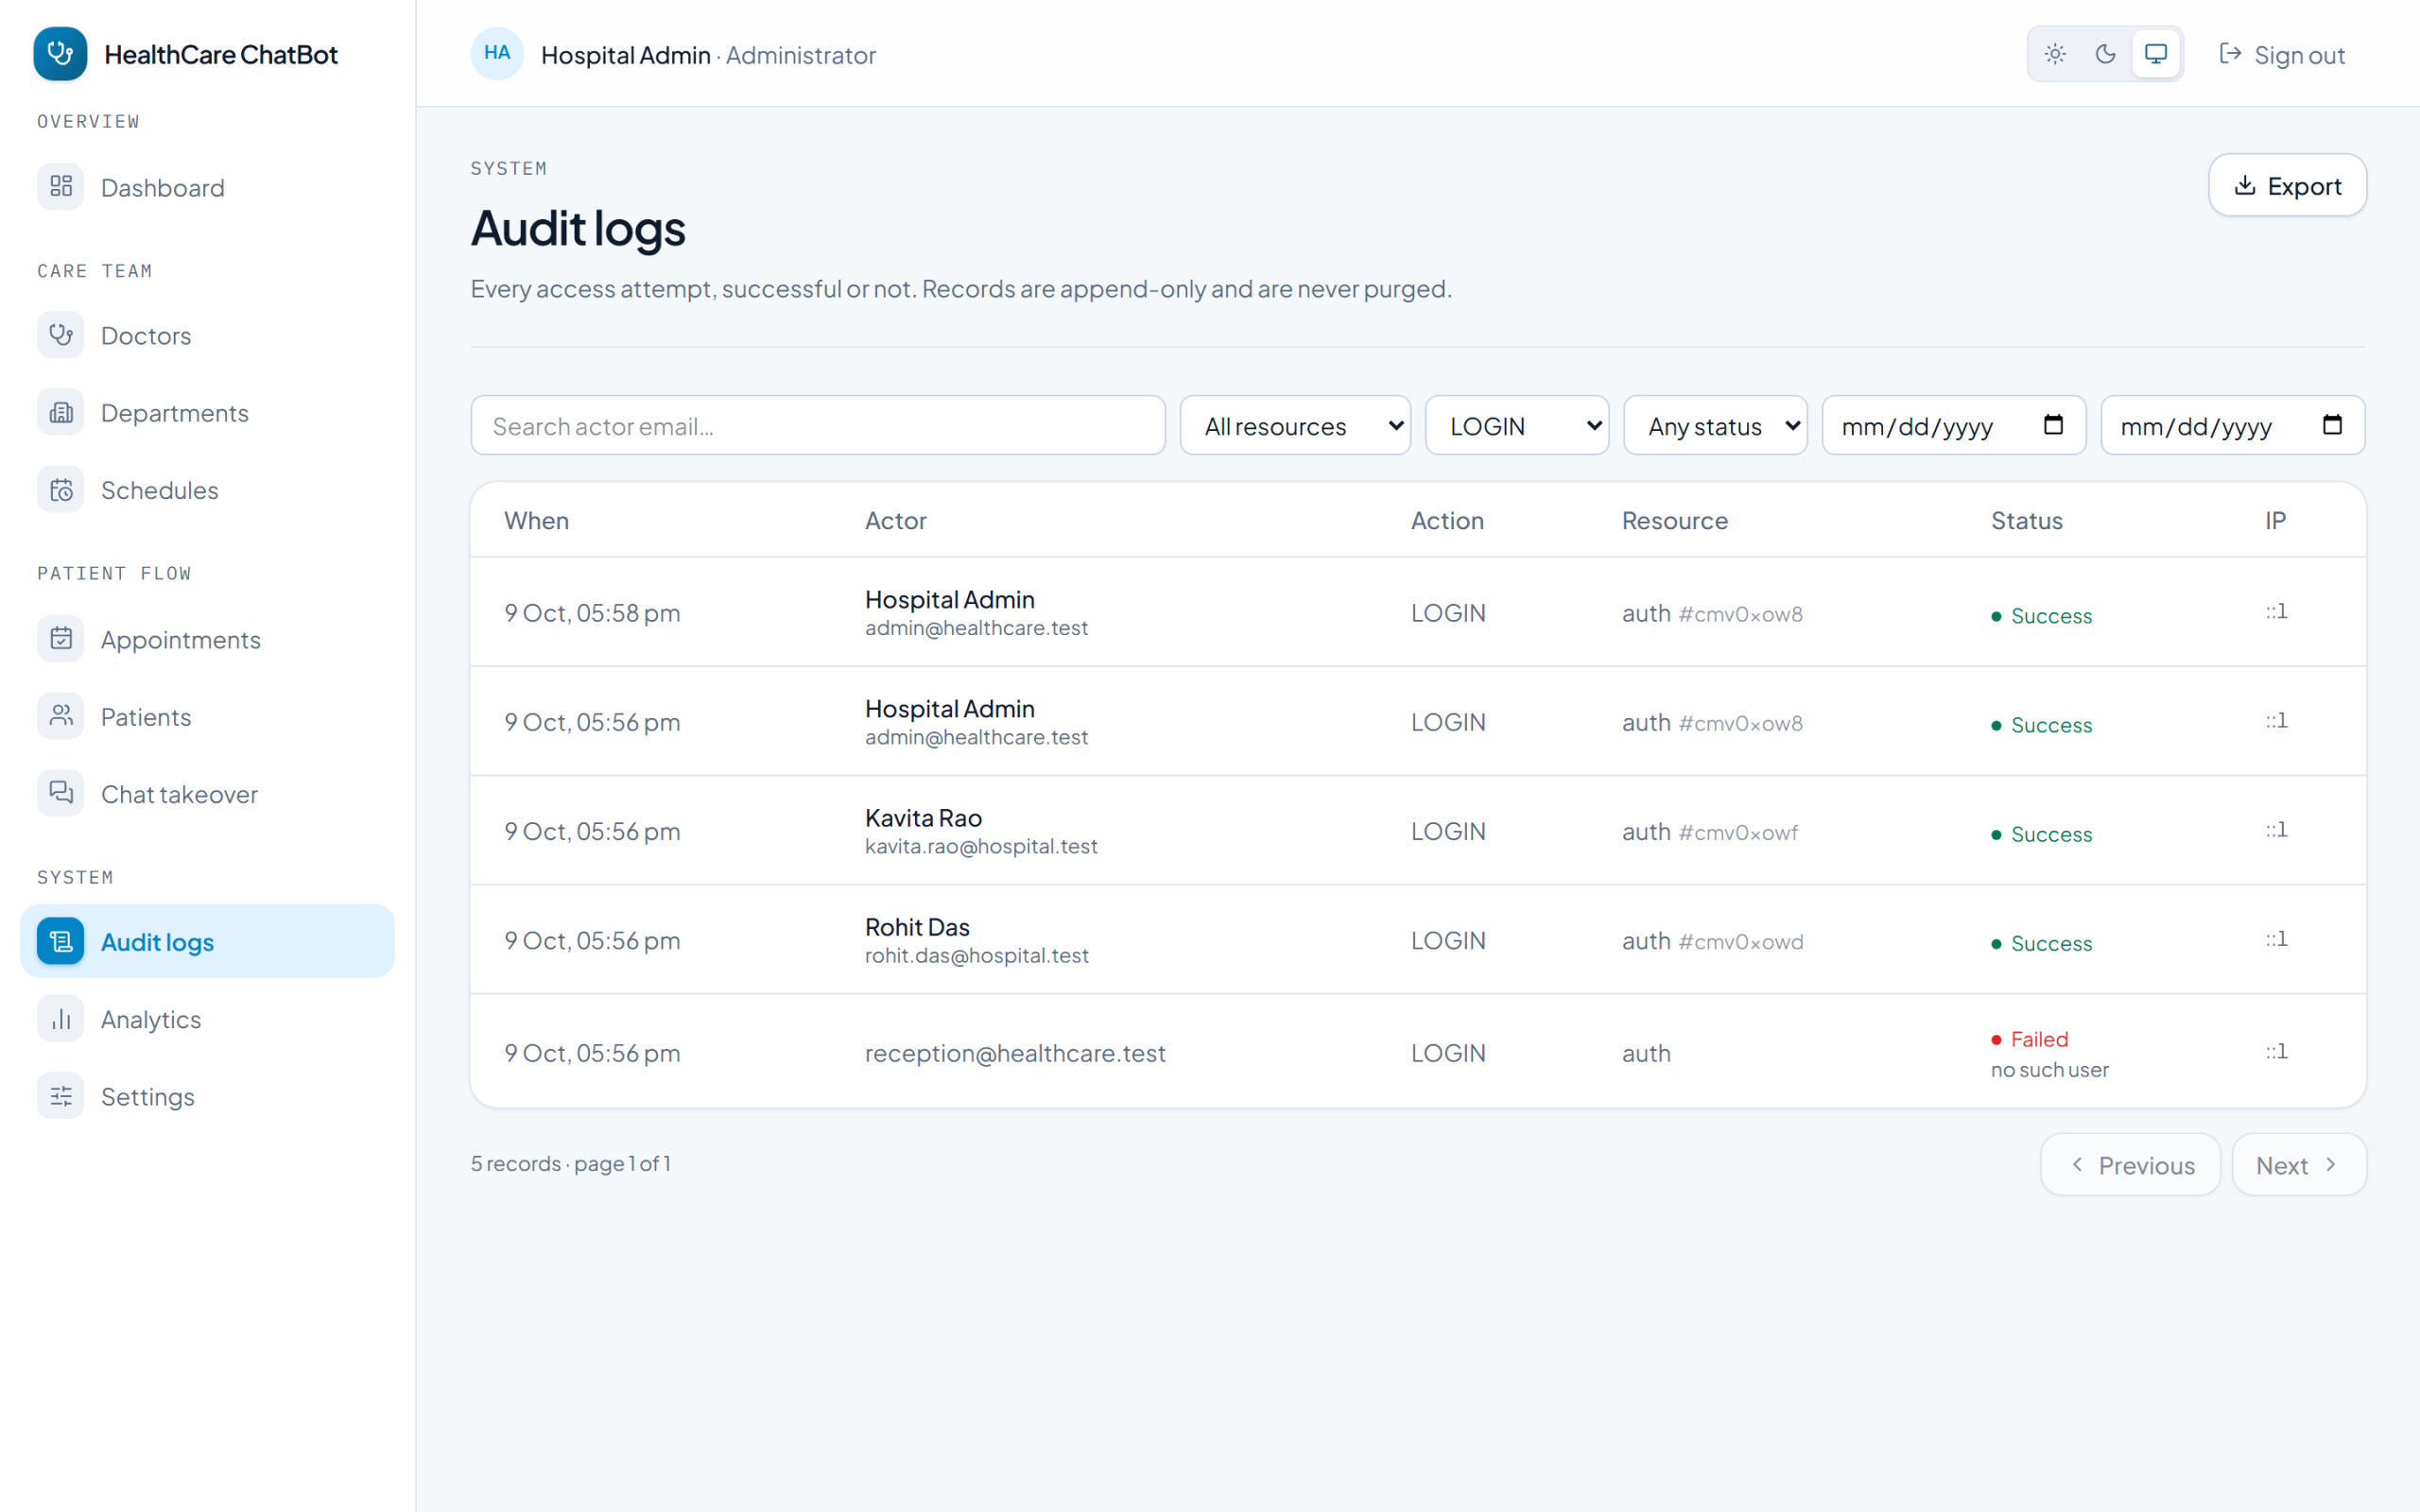2420x1512 pixels.
Task: Go to Settings in the sidebar
Action: click(x=207, y=1096)
